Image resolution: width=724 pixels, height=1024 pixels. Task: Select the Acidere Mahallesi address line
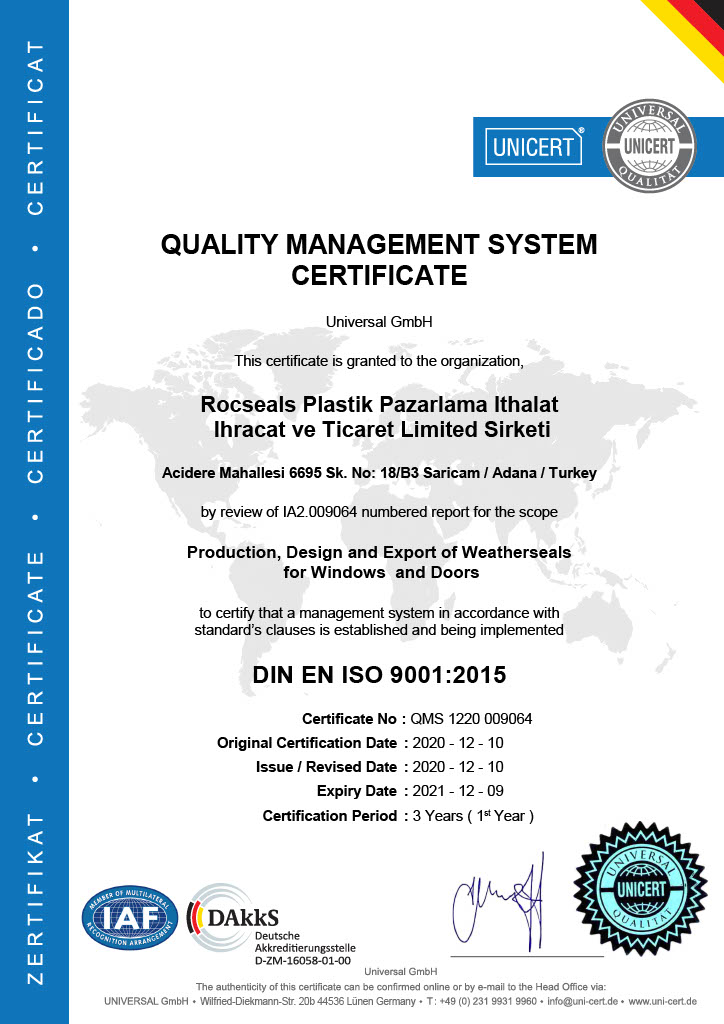coord(379,473)
